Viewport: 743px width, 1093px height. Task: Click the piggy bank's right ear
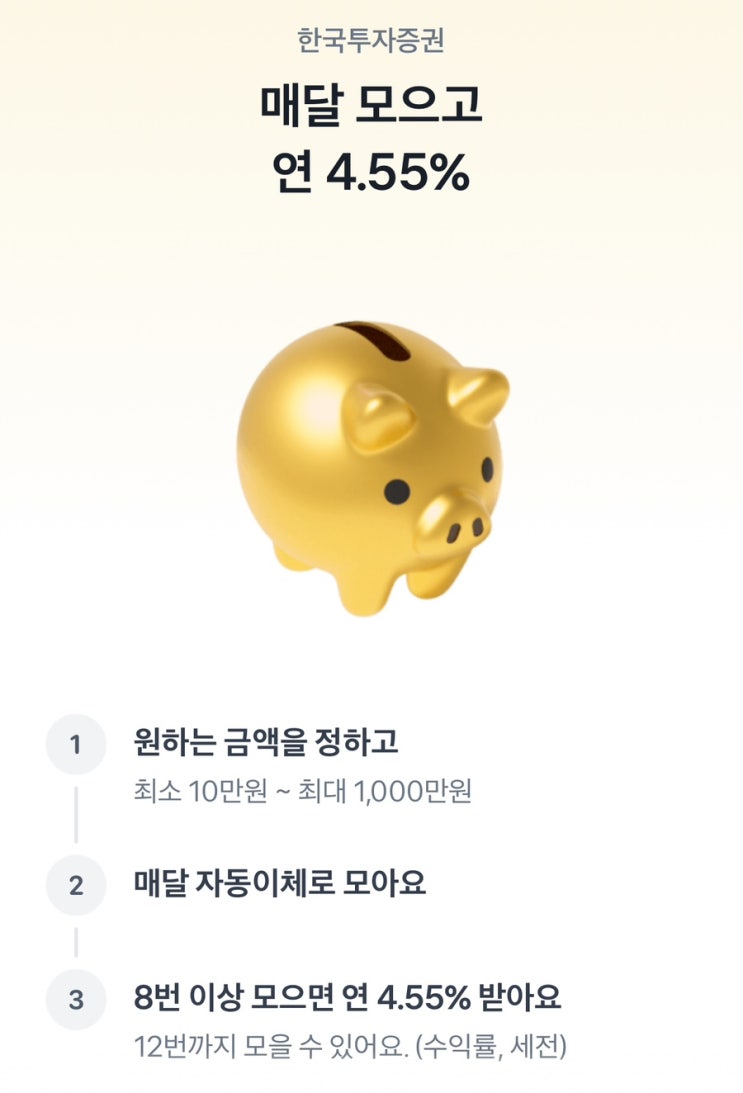pos(478,393)
